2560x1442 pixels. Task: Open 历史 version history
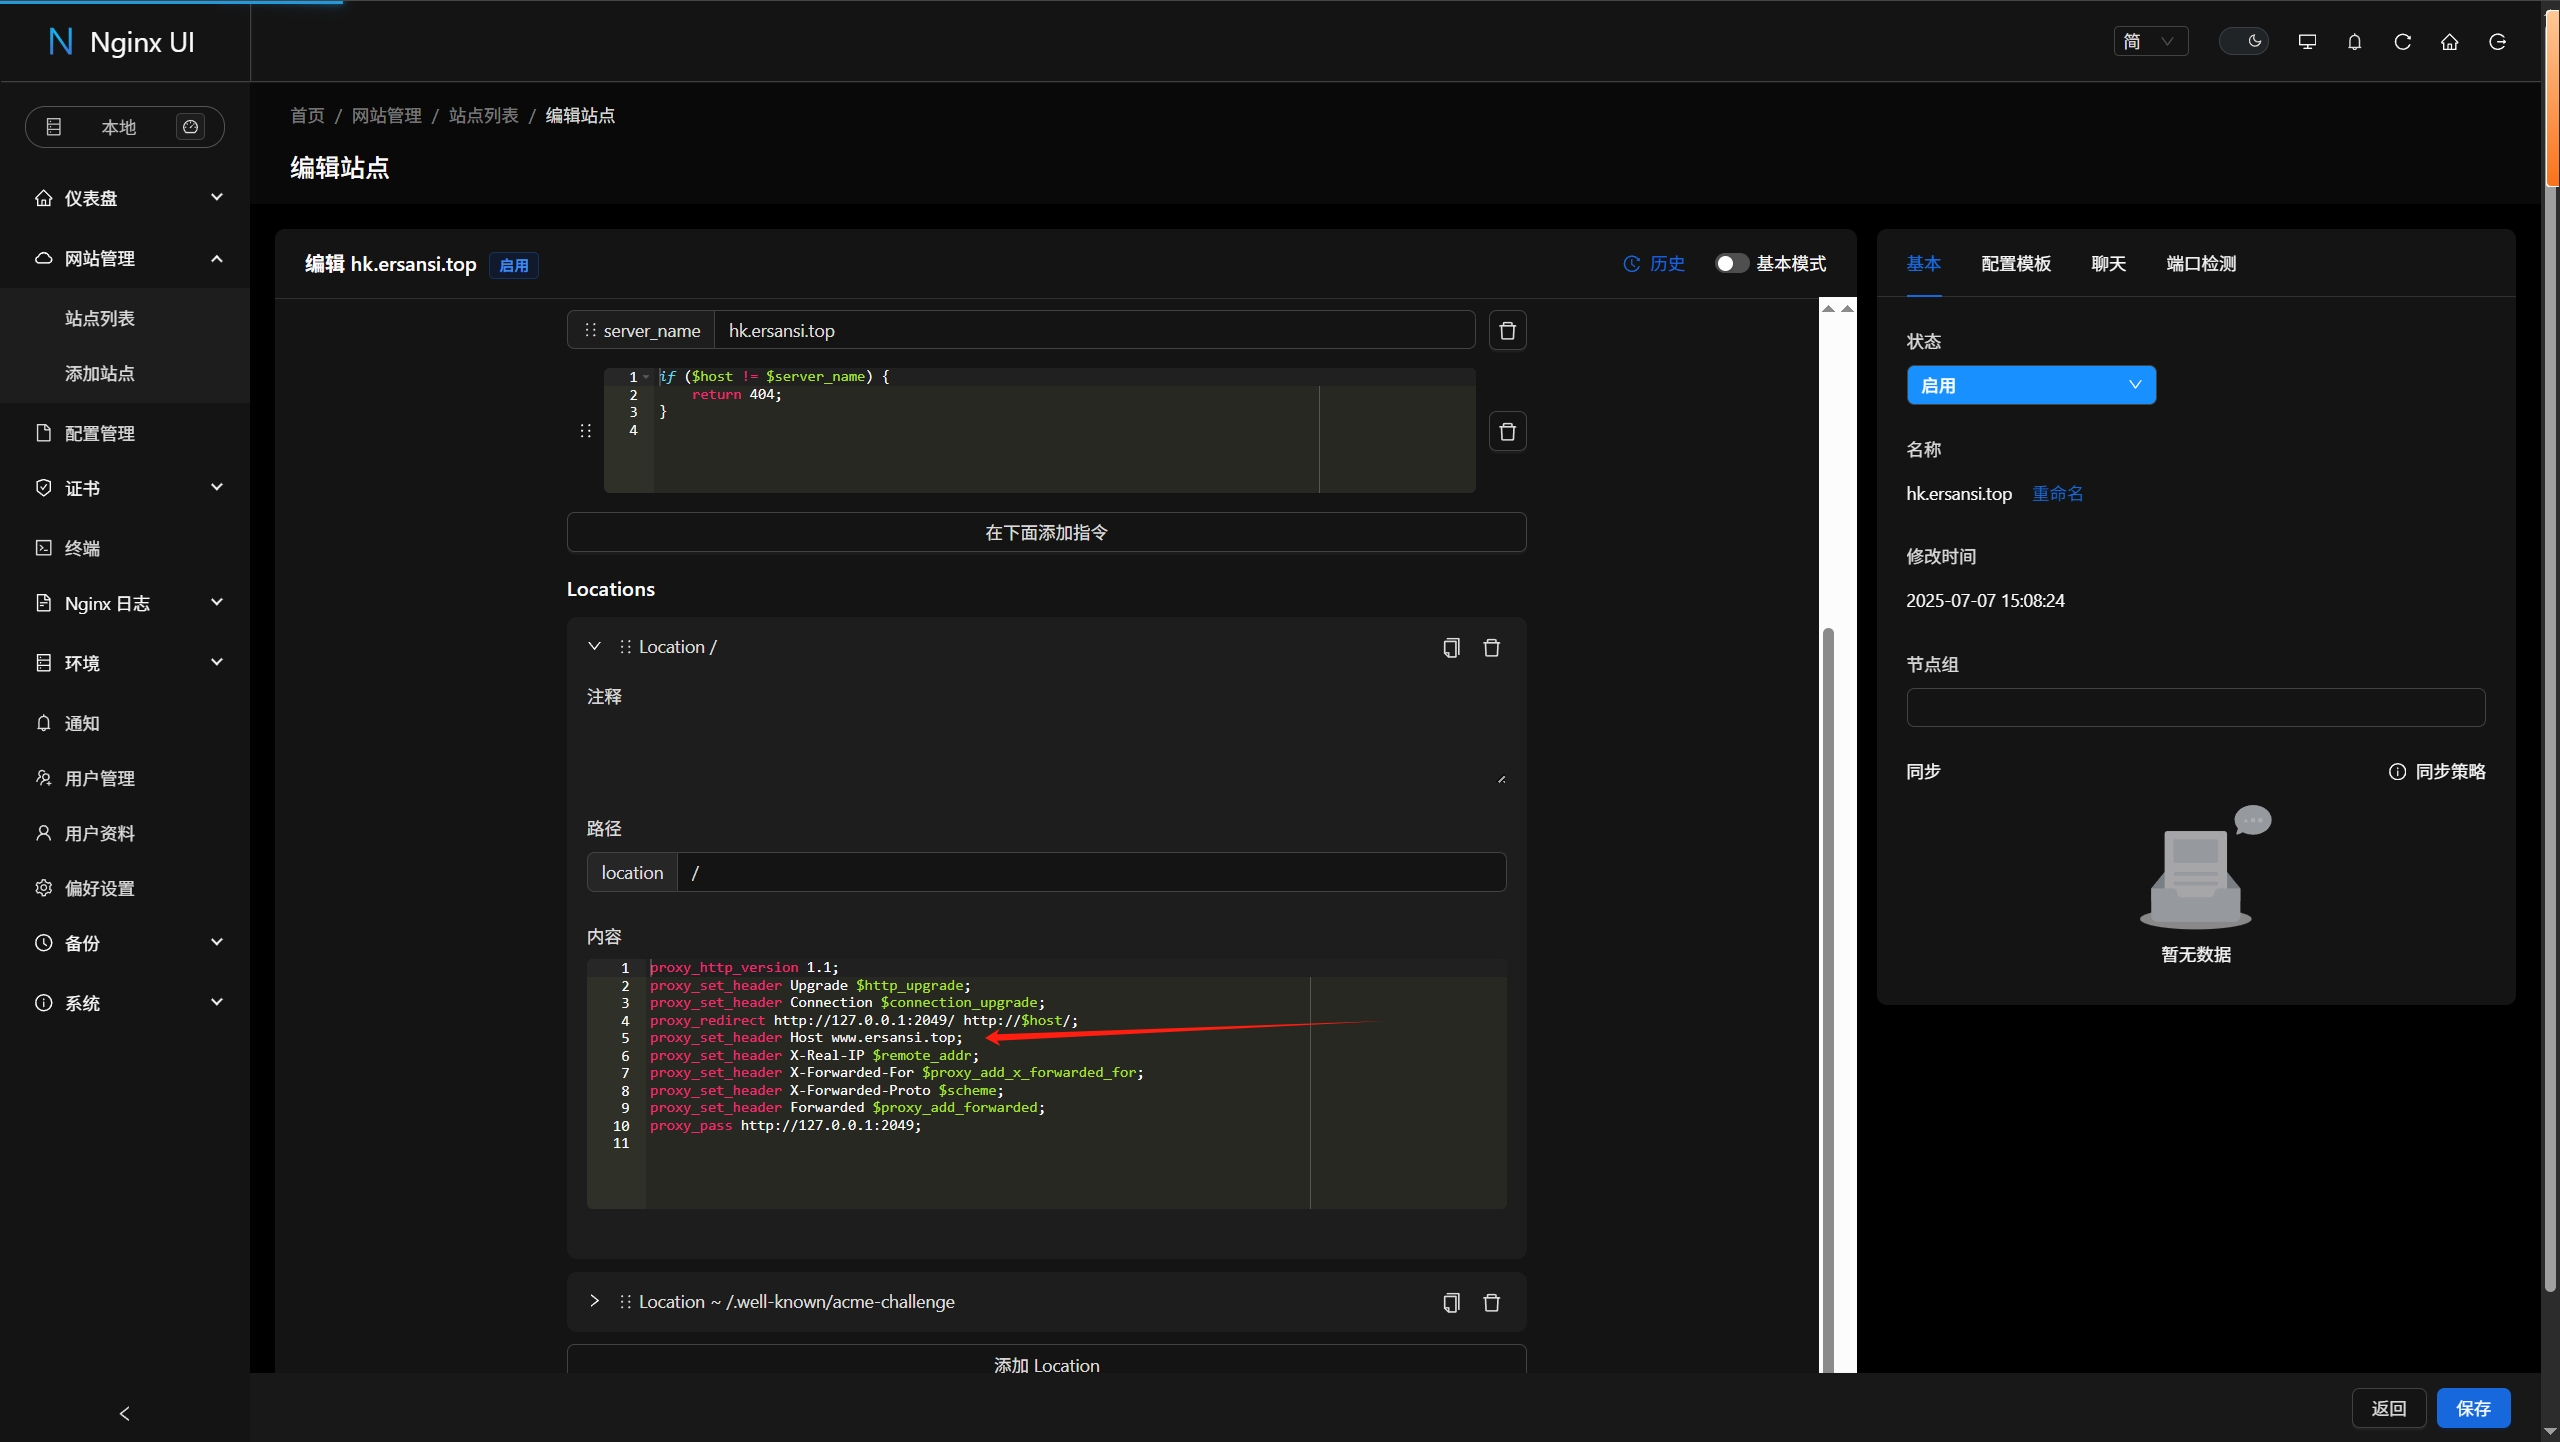(1654, 263)
